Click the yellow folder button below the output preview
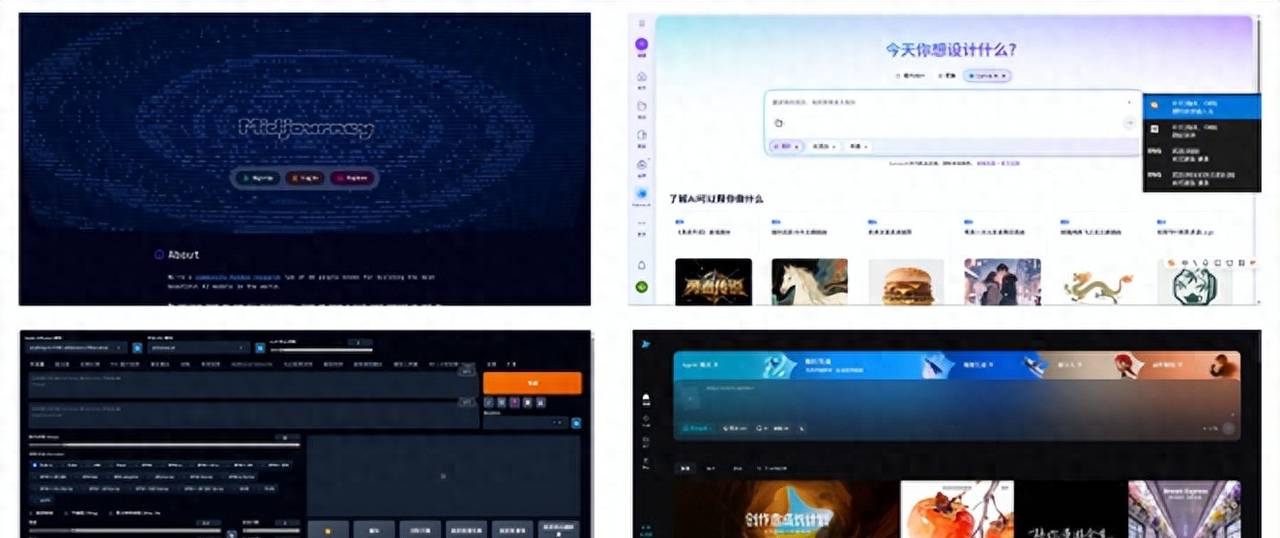Viewport: 1280px width, 538px height. [330, 529]
